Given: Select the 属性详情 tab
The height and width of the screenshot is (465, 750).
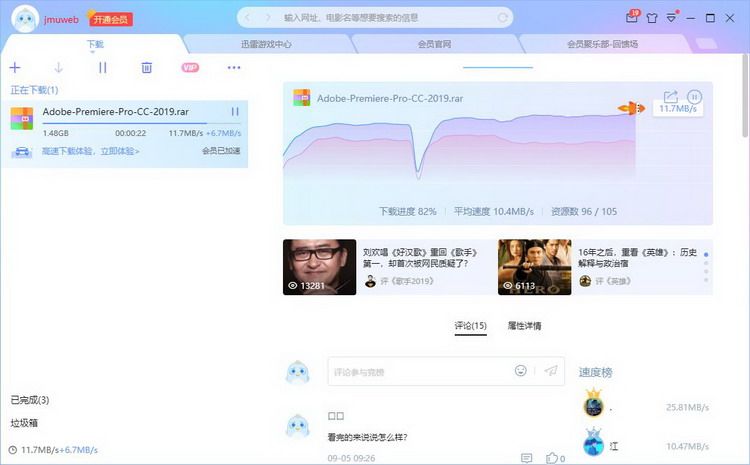Looking at the screenshot, I should pyautogui.click(x=524, y=326).
